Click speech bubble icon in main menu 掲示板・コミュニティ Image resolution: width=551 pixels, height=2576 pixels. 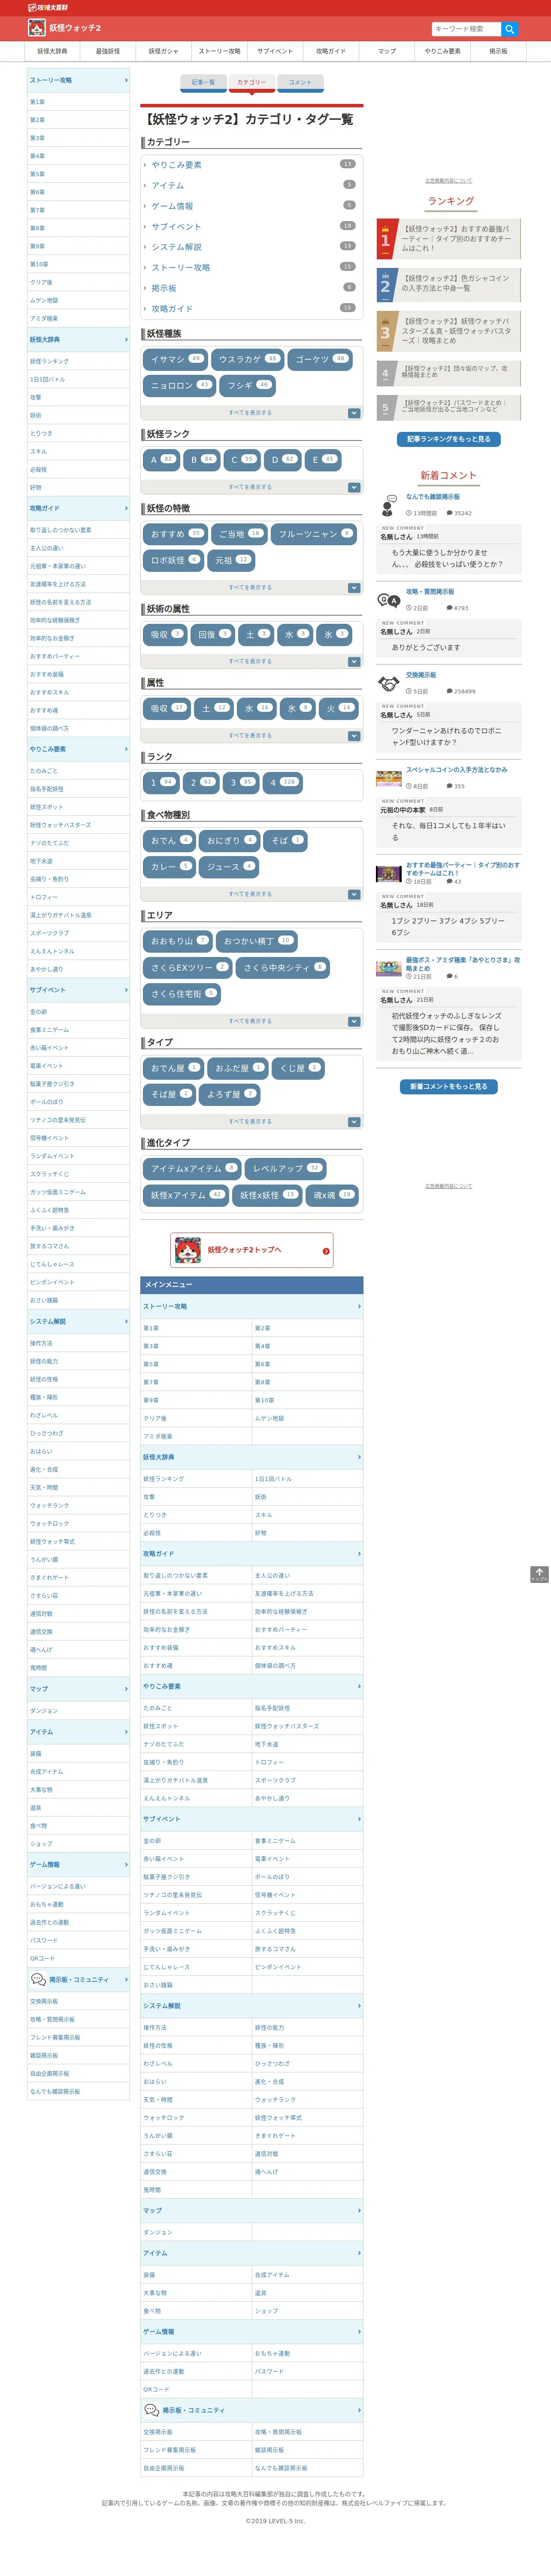151,2410
